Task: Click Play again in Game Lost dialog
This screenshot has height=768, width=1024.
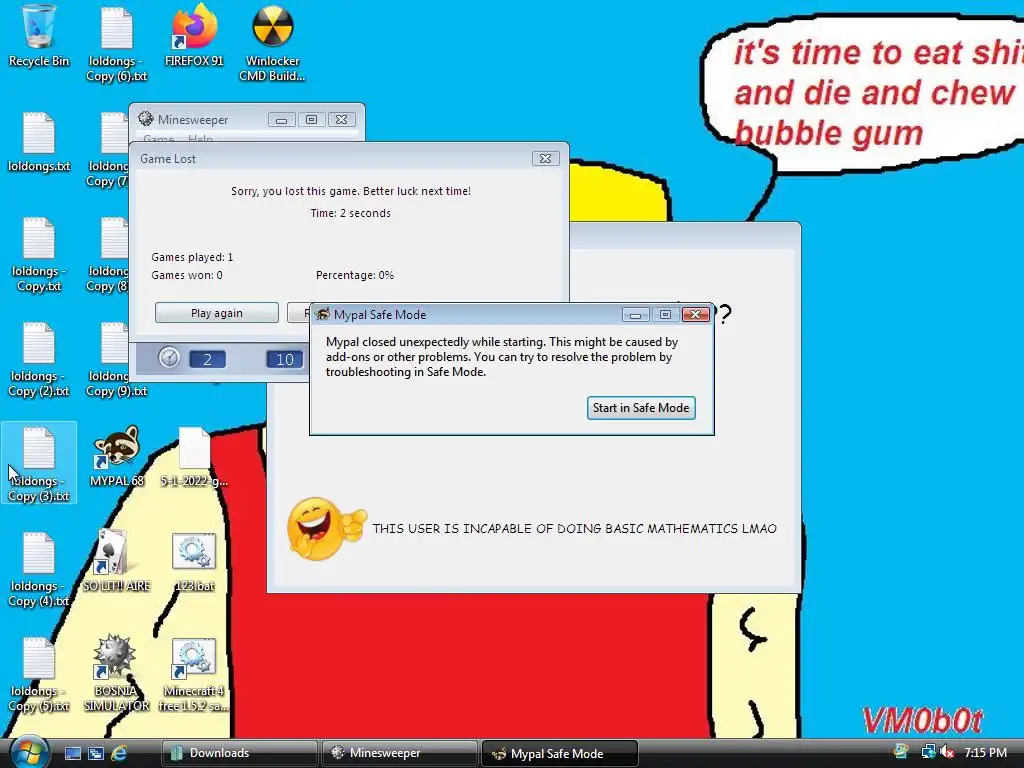Action: tap(217, 313)
